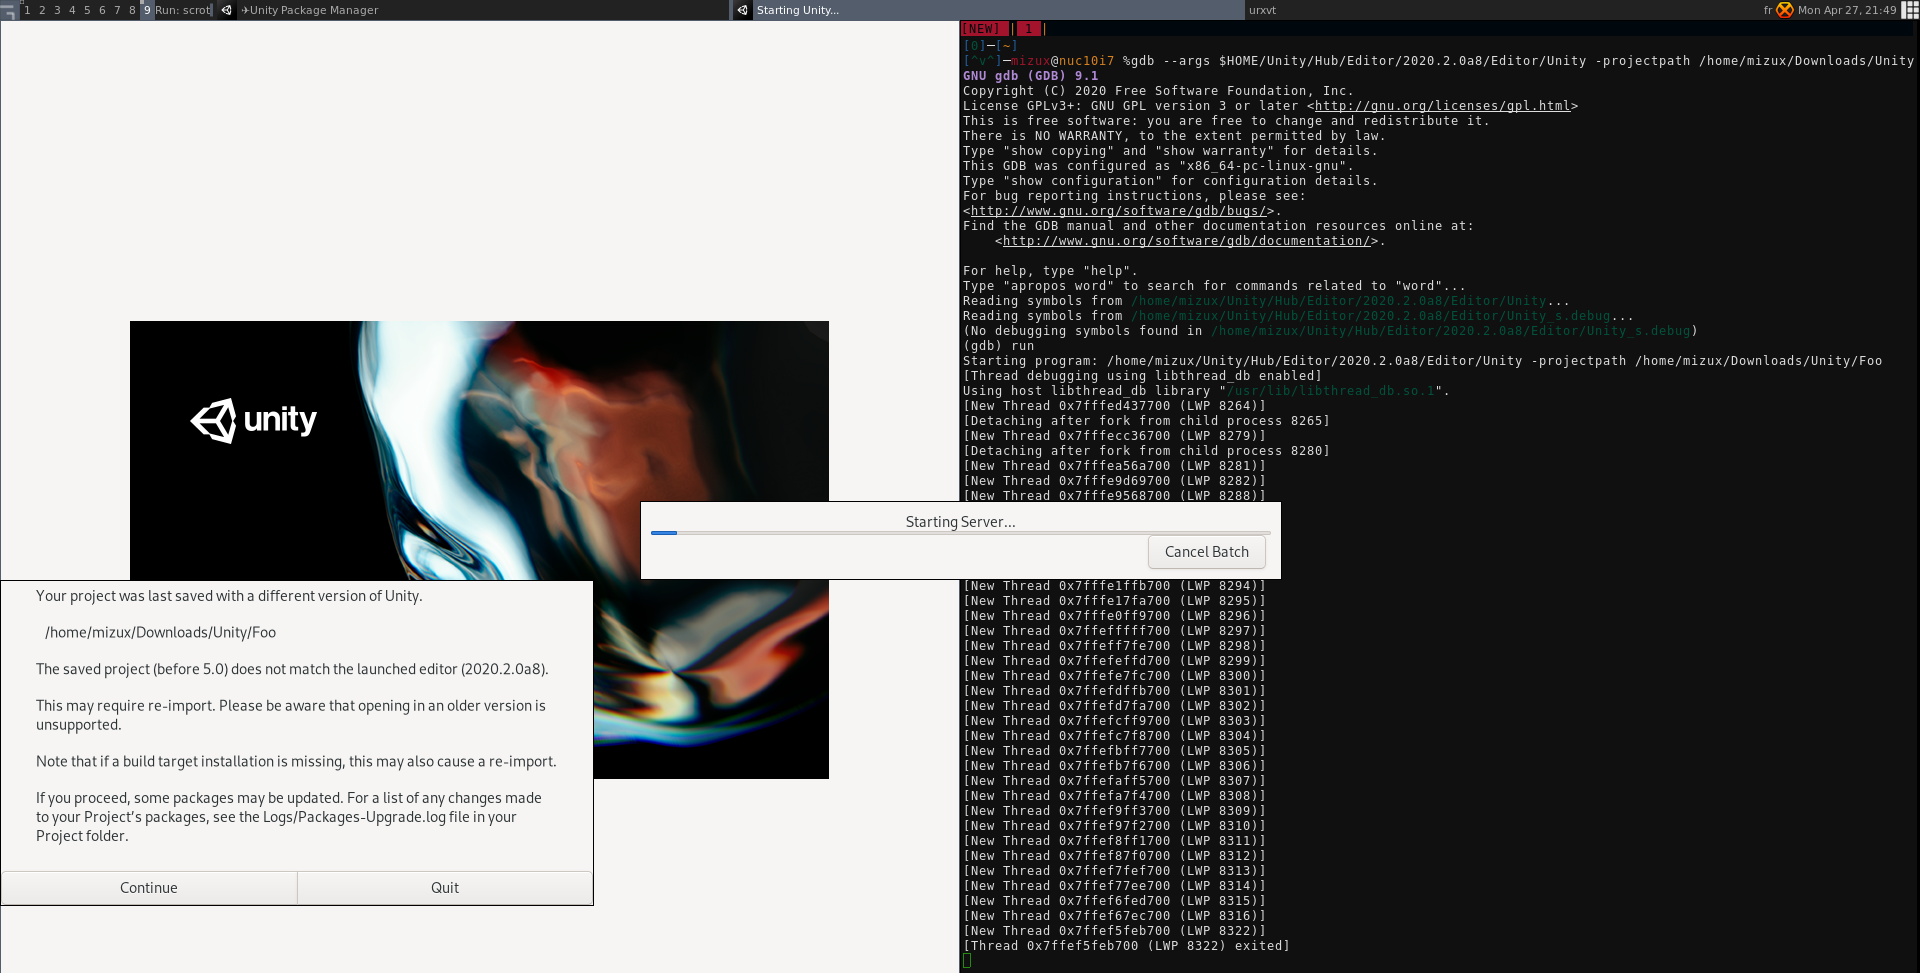Focus the Starting Unity window tab

988,10
